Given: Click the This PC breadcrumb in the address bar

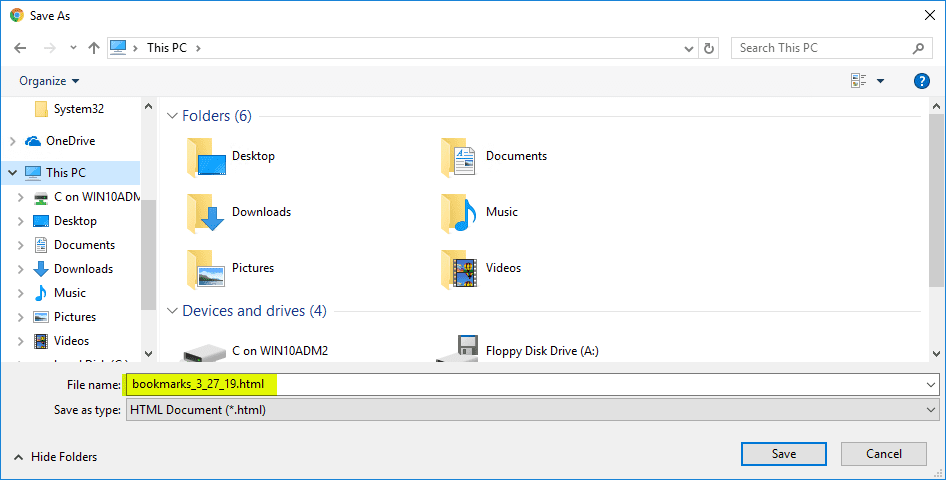Looking at the screenshot, I should click(x=167, y=48).
